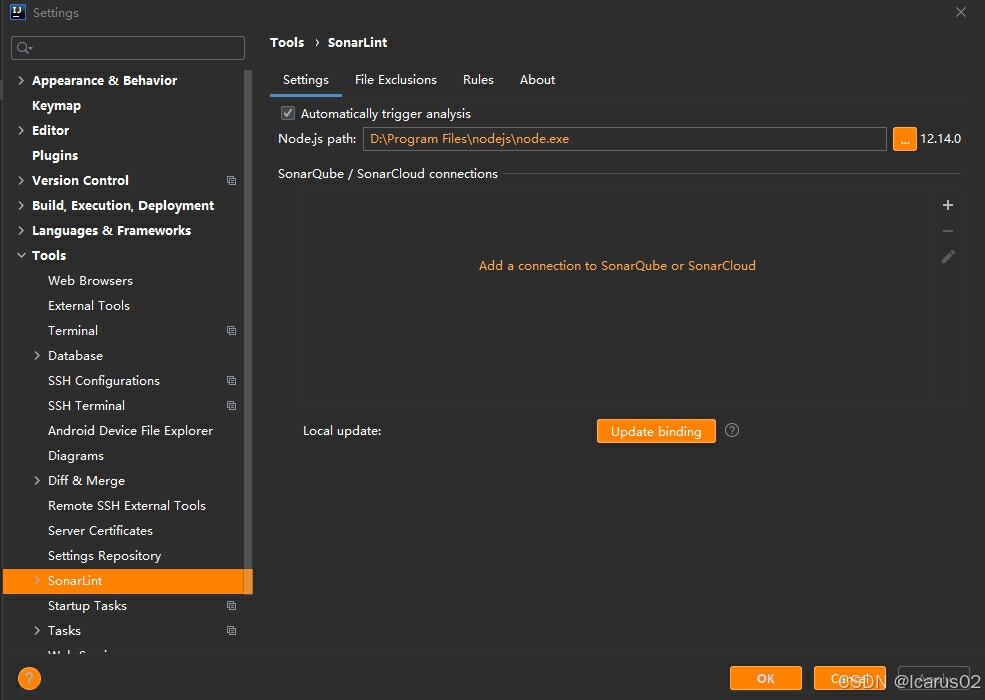
Task: Click the Tools breadcrumb
Action: click(287, 42)
